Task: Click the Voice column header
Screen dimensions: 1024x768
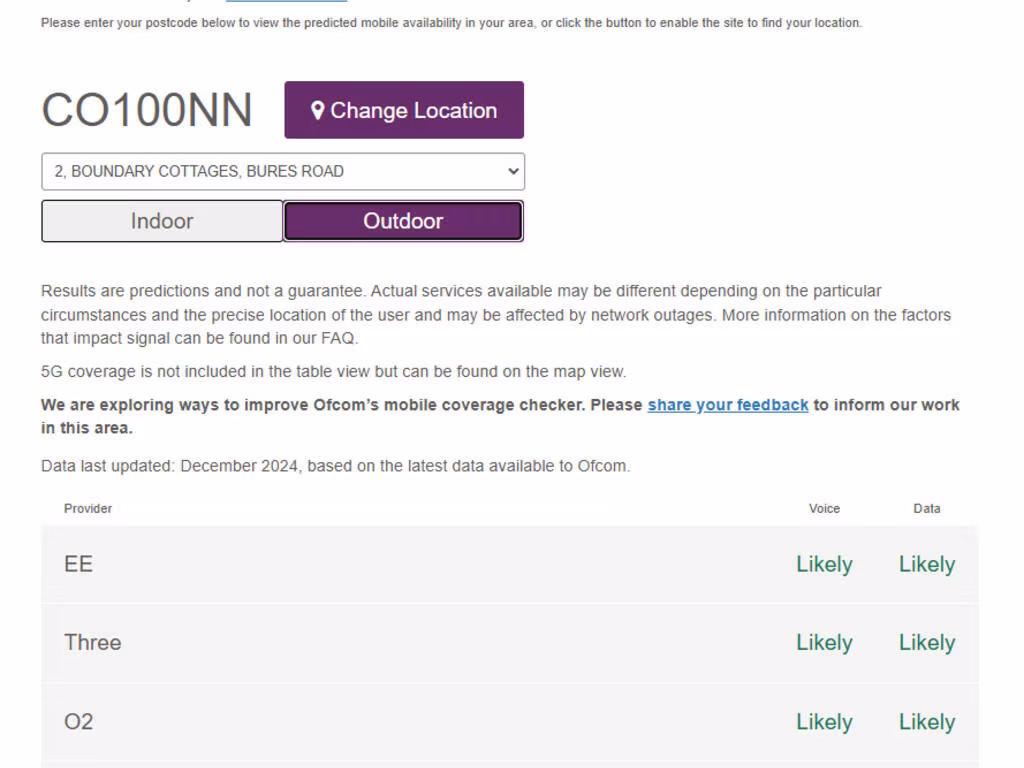Action: pos(824,508)
